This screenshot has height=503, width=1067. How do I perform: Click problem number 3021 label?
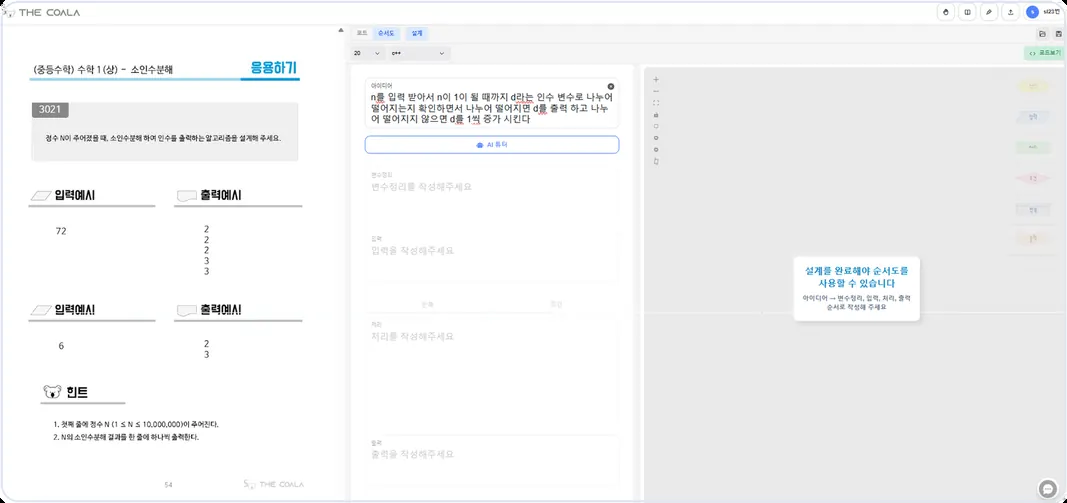point(50,110)
